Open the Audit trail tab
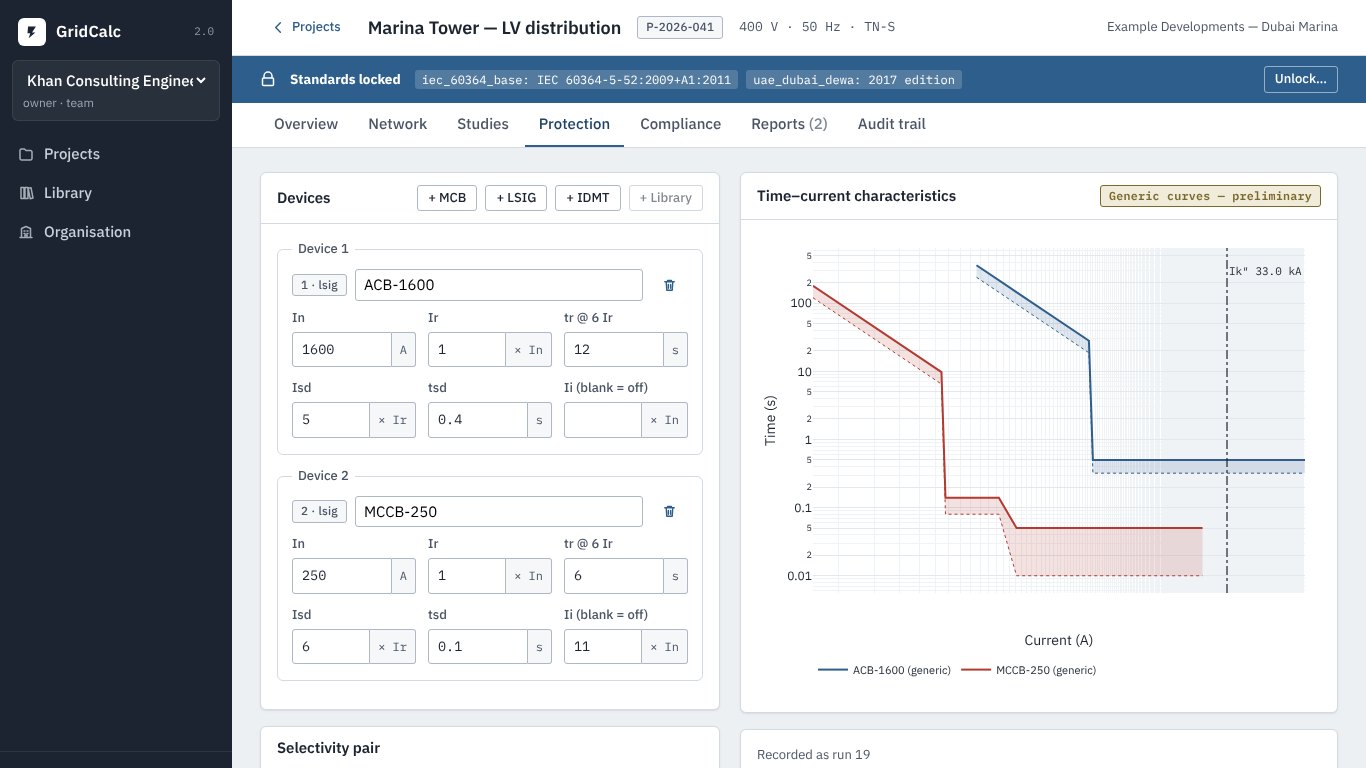Screen dimensions: 1366x768 (x=891, y=124)
